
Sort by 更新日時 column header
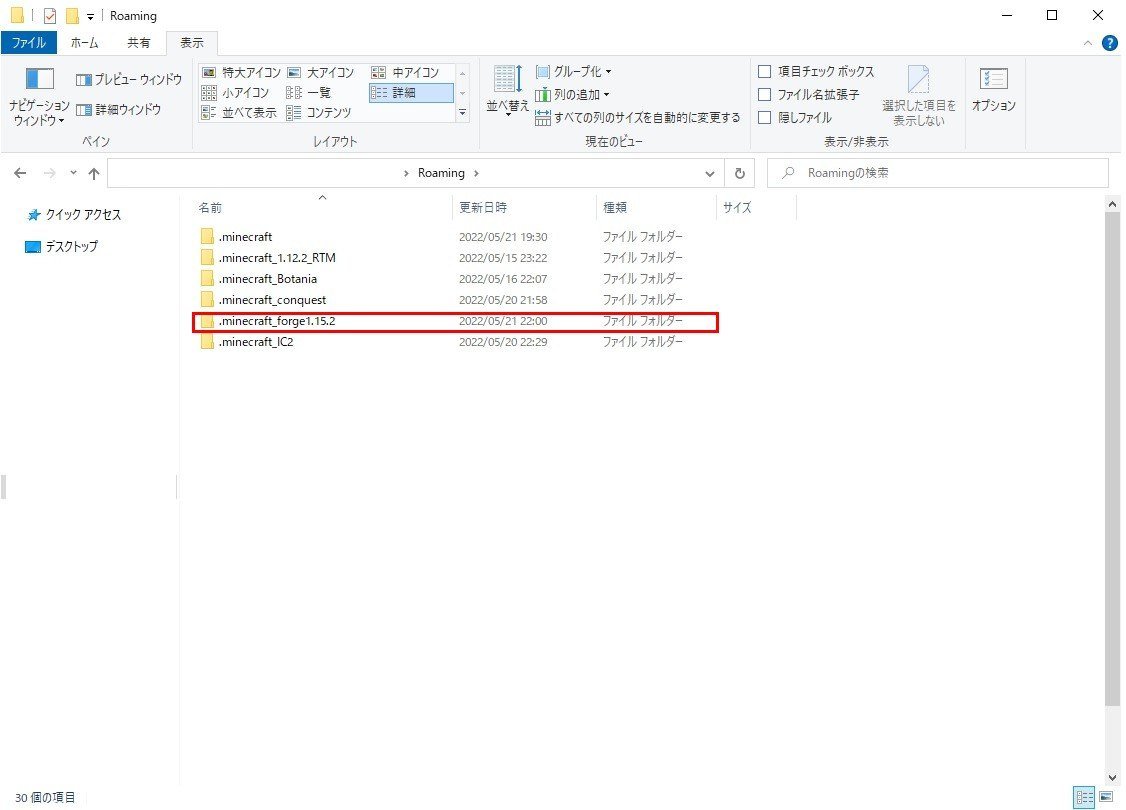point(524,208)
